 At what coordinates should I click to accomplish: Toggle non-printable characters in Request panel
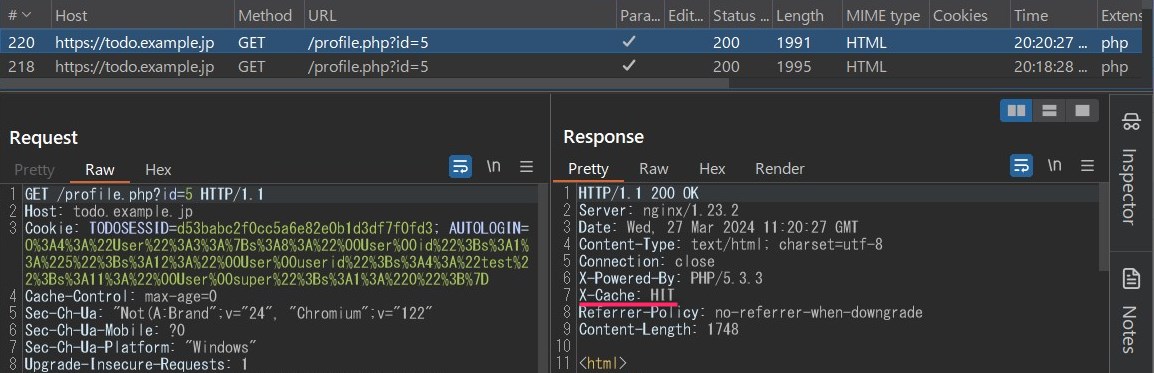[494, 167]
